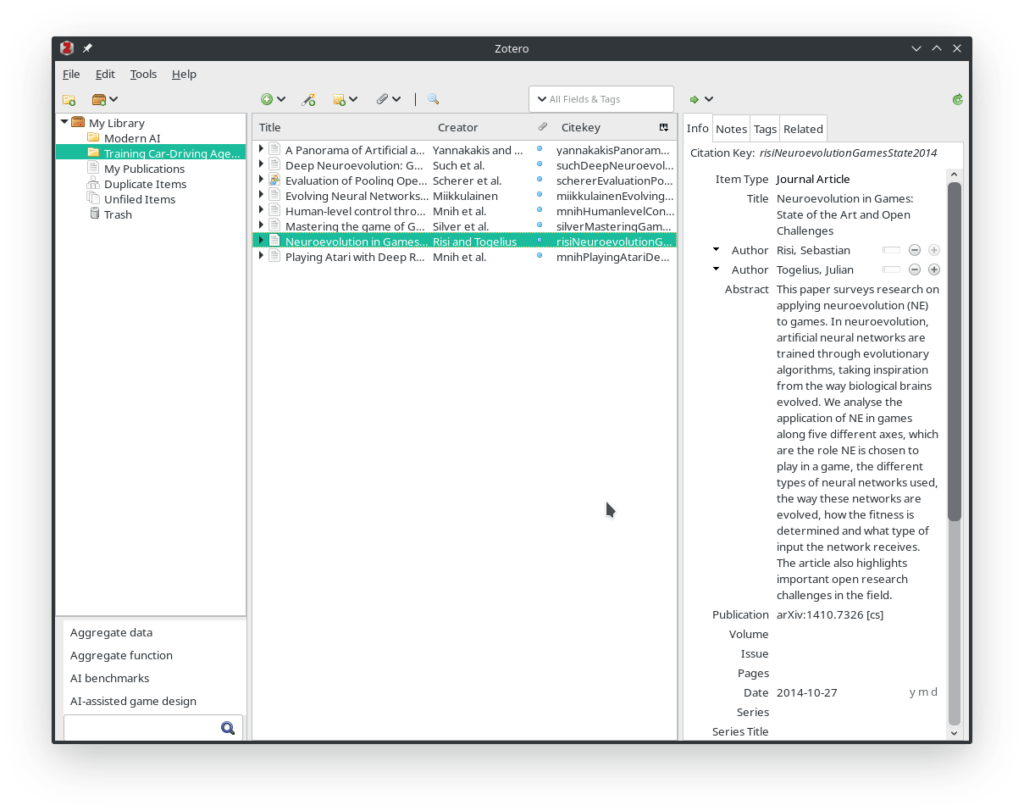Open the New Library dropdown icon
1024x811 pixels.
pyautogui.click(x=104, y=99)
